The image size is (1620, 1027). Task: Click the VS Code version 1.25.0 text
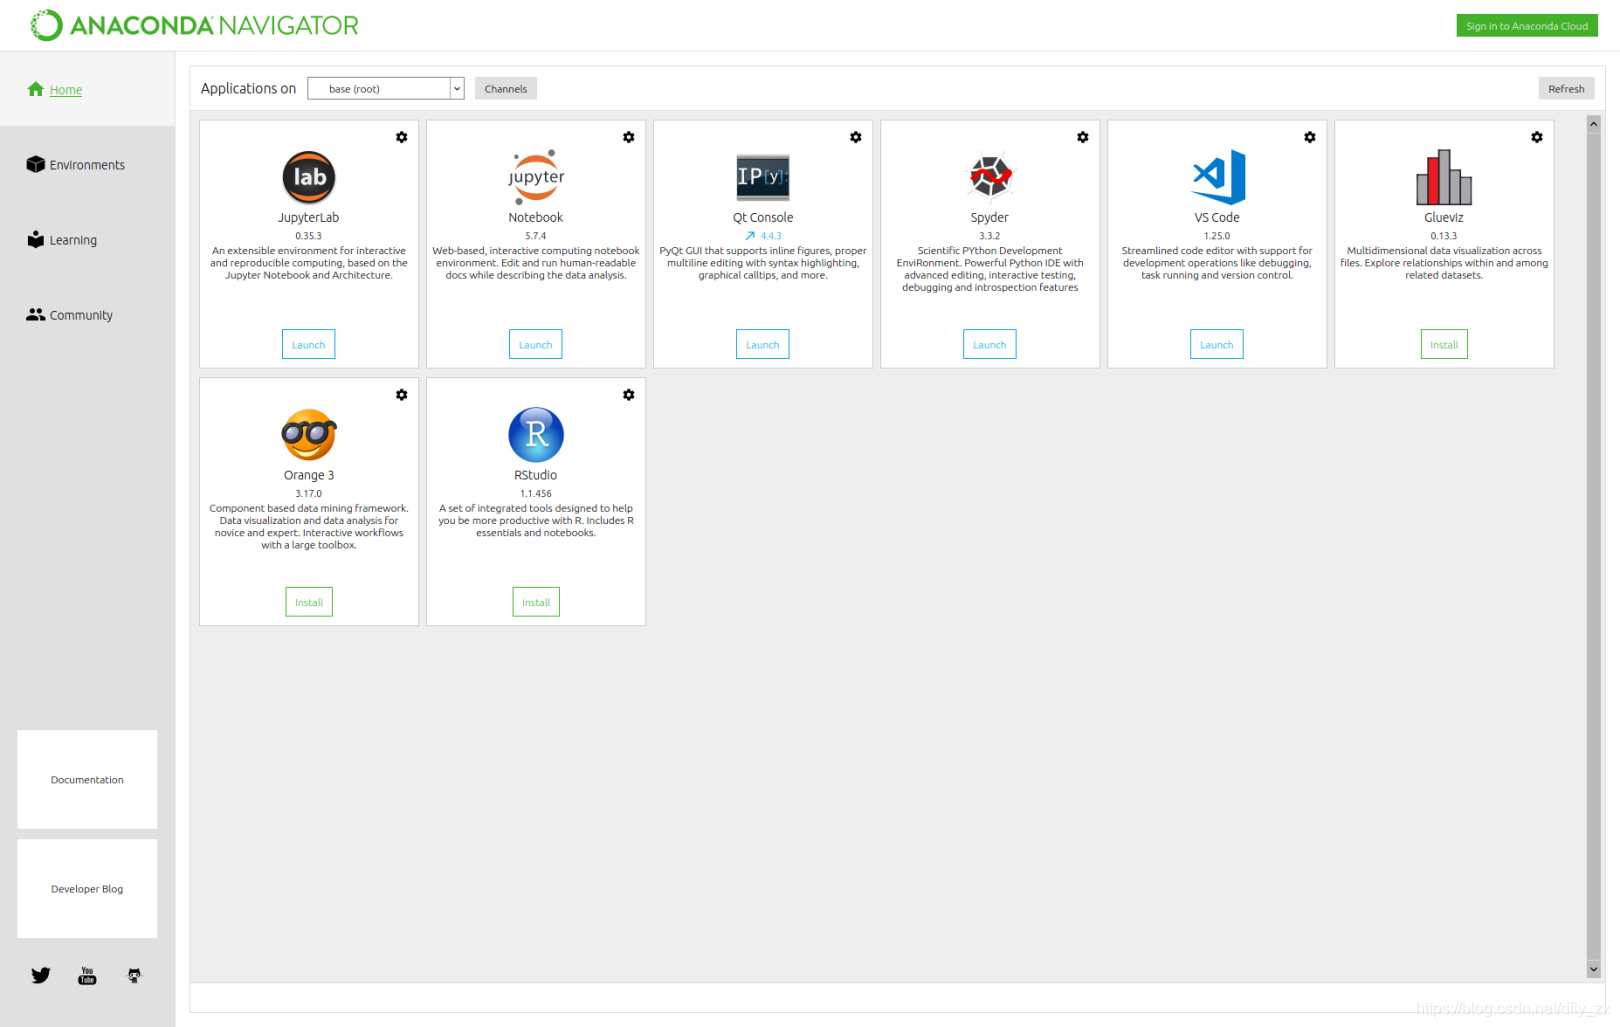[x=1217, y=236]
